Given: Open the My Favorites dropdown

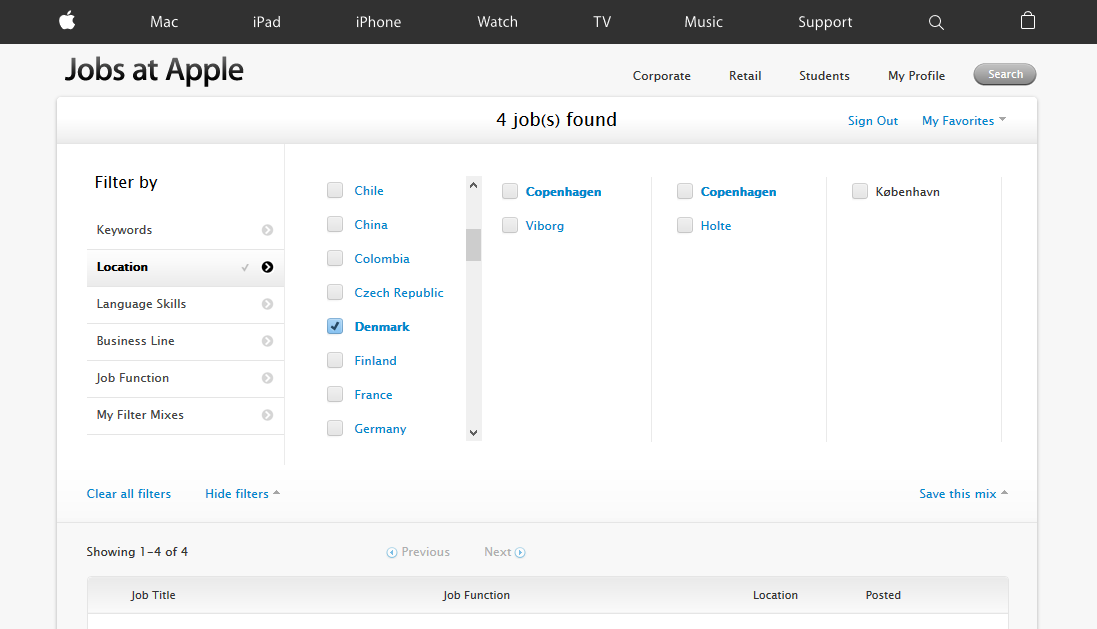Looking at the screenshot, I should pos(963,120).
